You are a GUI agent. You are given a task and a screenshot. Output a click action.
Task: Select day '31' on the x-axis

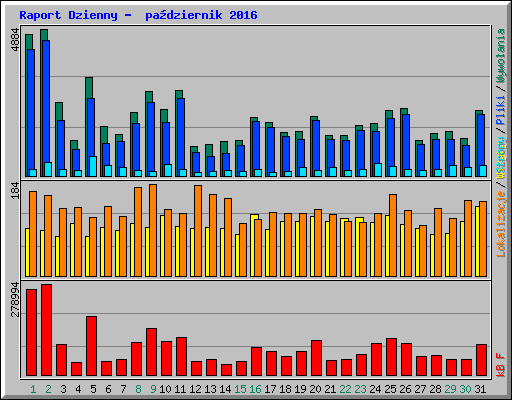[480, 389]
